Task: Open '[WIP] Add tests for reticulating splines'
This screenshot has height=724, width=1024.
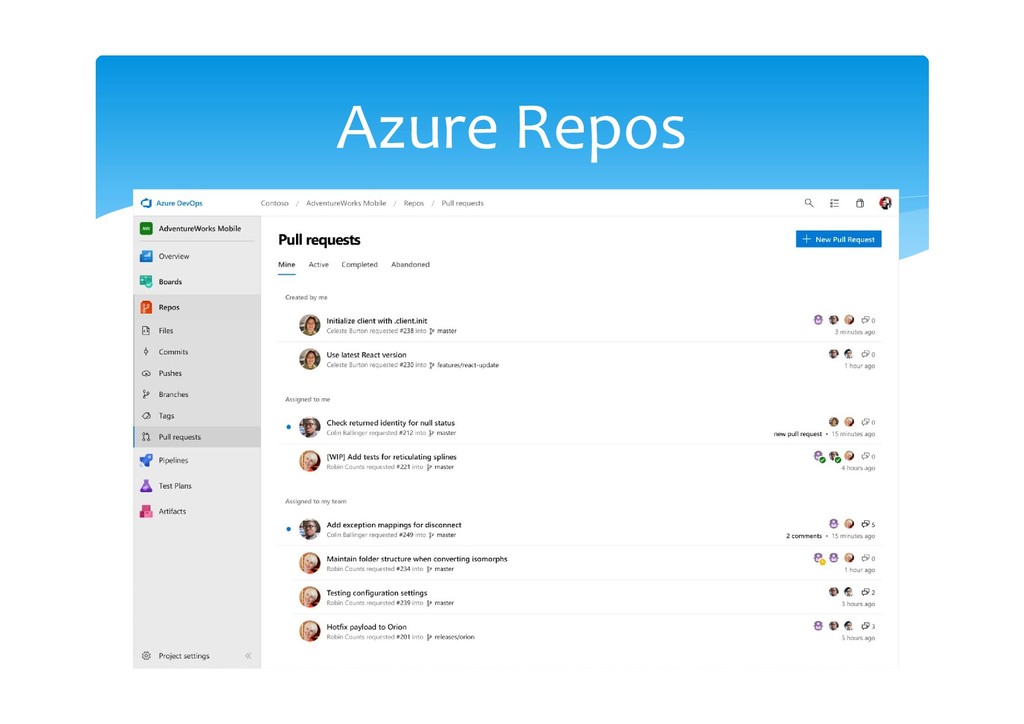Action: coord(391,456)
